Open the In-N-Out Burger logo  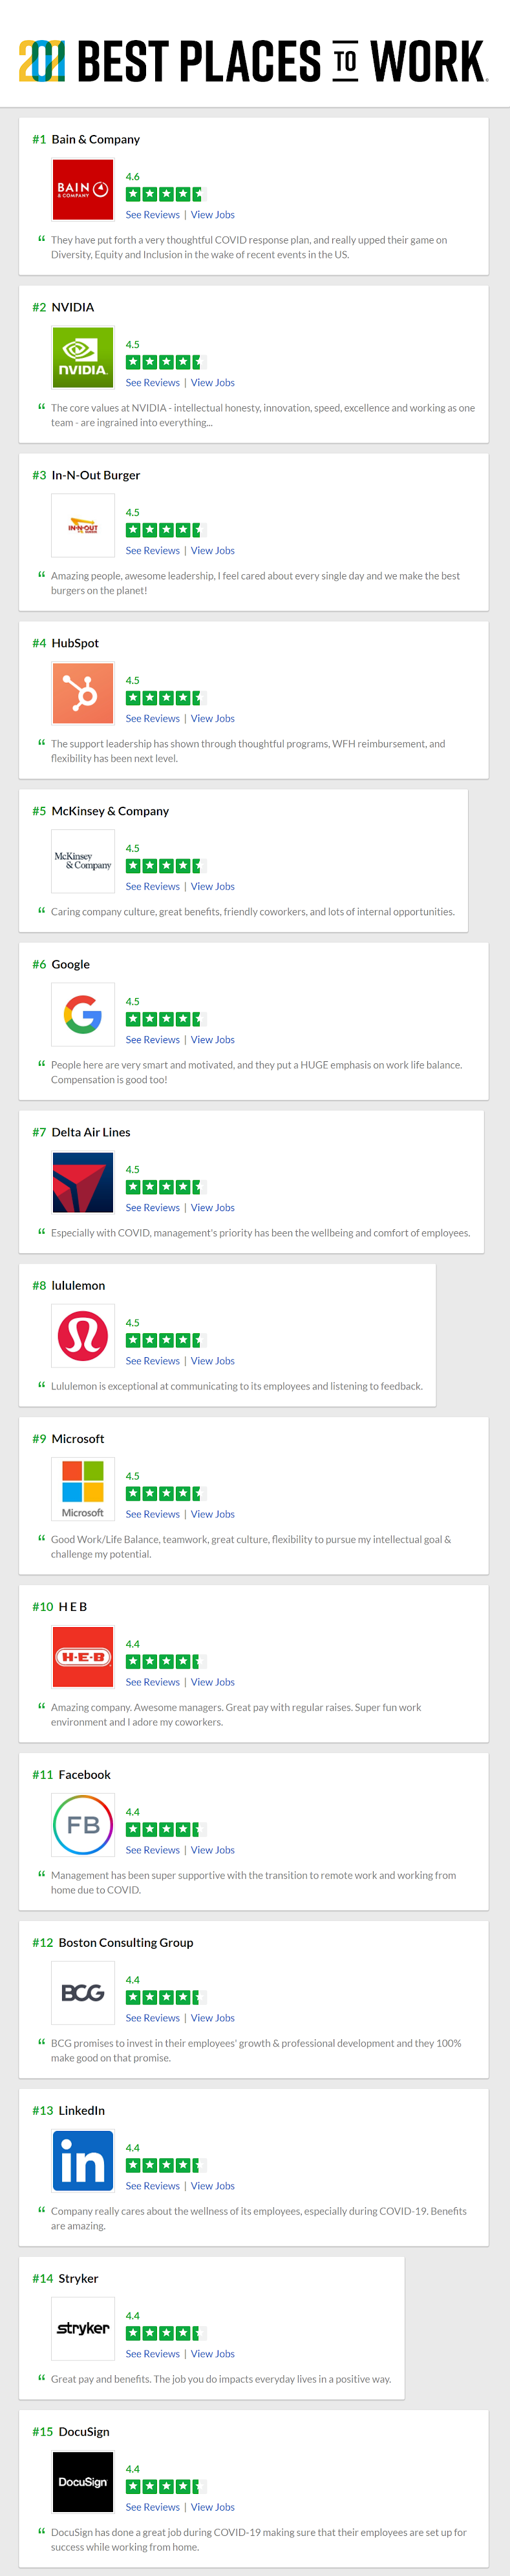coord(83,525)
